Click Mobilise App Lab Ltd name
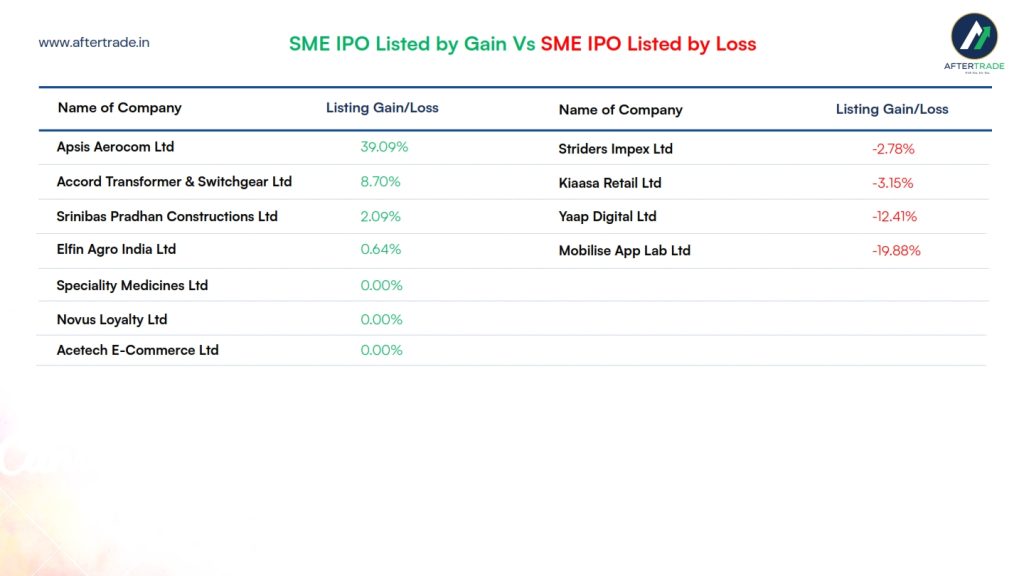Image resolution: width=1024 pixels, height=576 pixels. [624, 251]
